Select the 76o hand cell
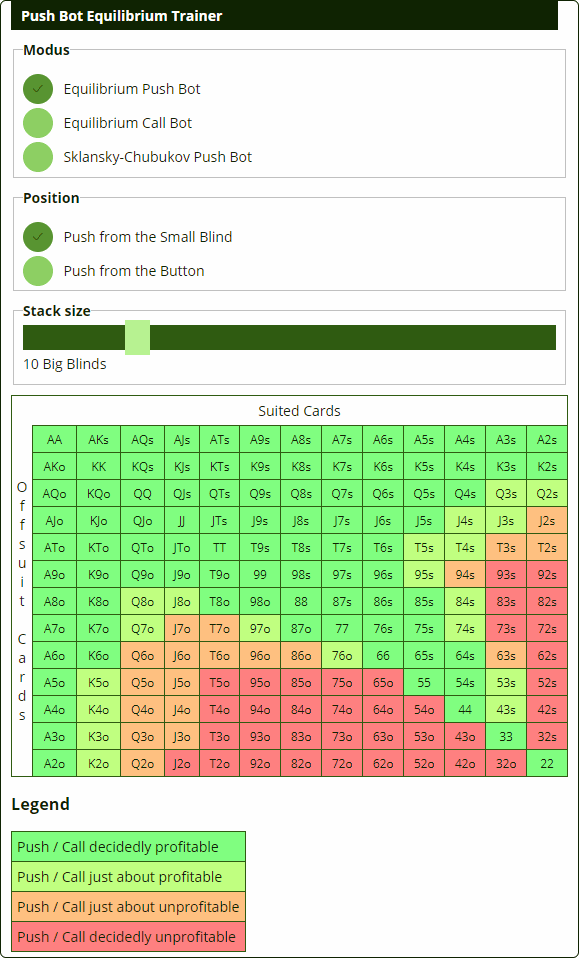This screenshot has width=579, height=958. 342,656
